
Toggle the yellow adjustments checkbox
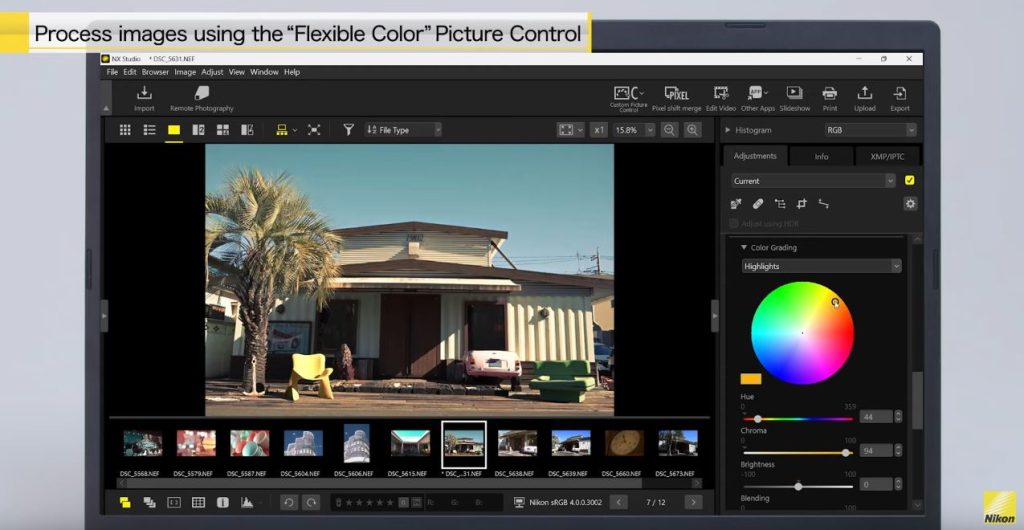point(909,181)
